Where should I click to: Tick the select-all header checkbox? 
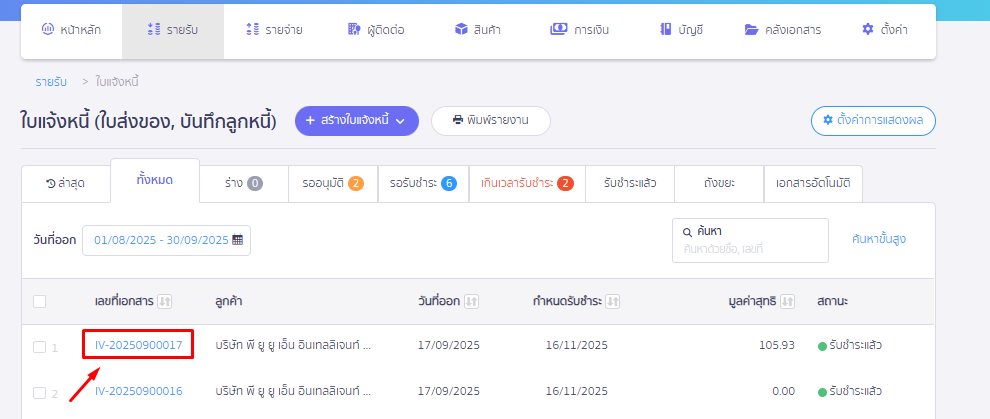pos(39,302)
